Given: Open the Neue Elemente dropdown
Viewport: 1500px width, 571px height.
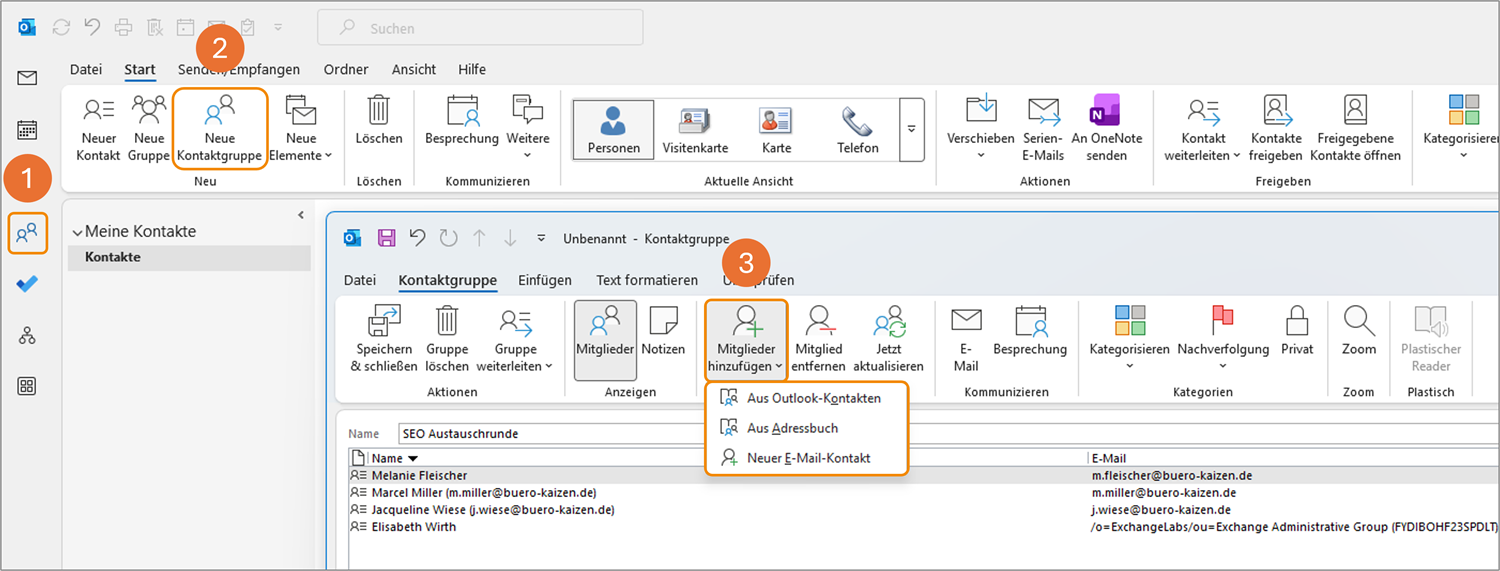Looking at the screenshot, I should point(301,128).
